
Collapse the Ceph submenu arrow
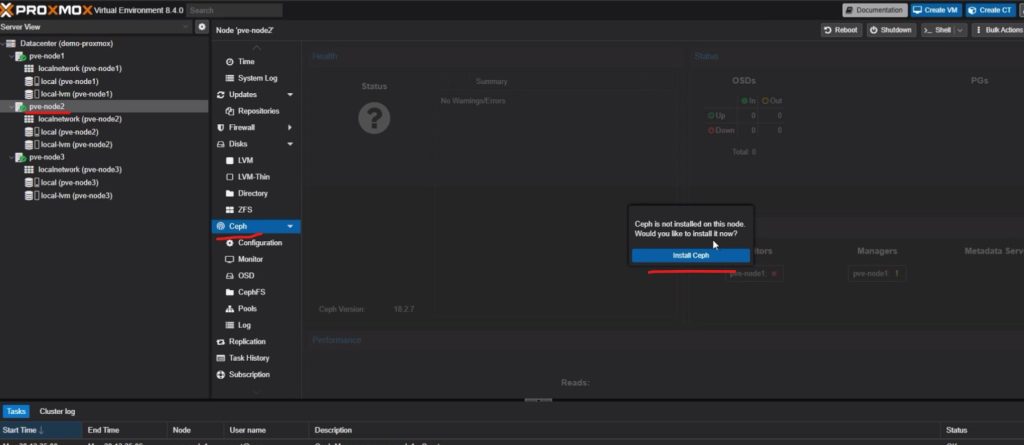point(290,226)
